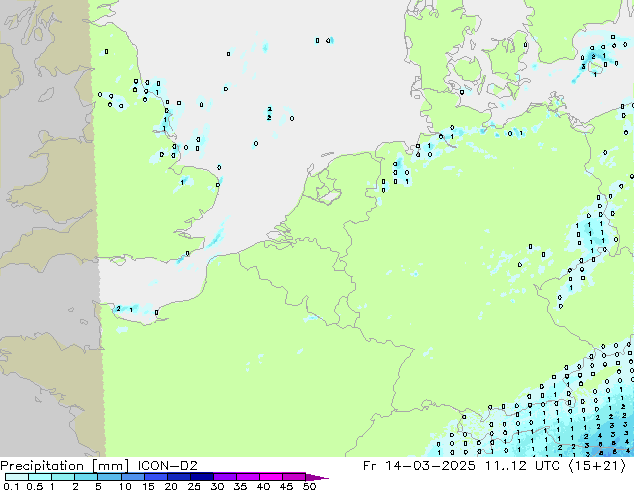Click the '[mm]' unit label

coord(110,466)
